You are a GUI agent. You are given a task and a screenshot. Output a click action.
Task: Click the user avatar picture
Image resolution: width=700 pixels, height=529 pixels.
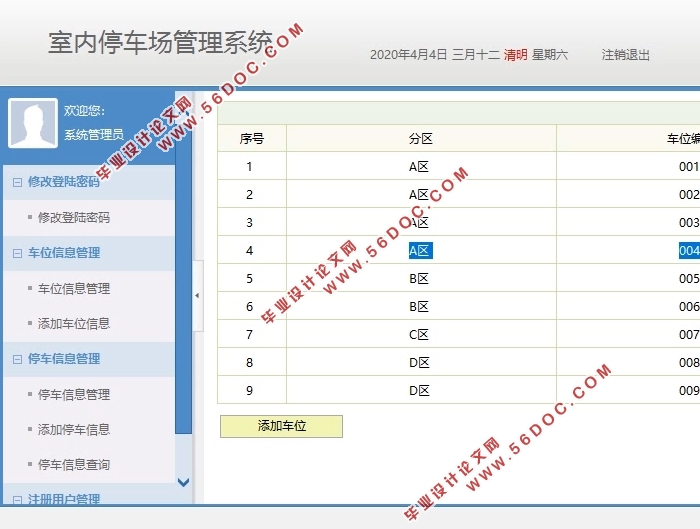(x=33, y=123)
